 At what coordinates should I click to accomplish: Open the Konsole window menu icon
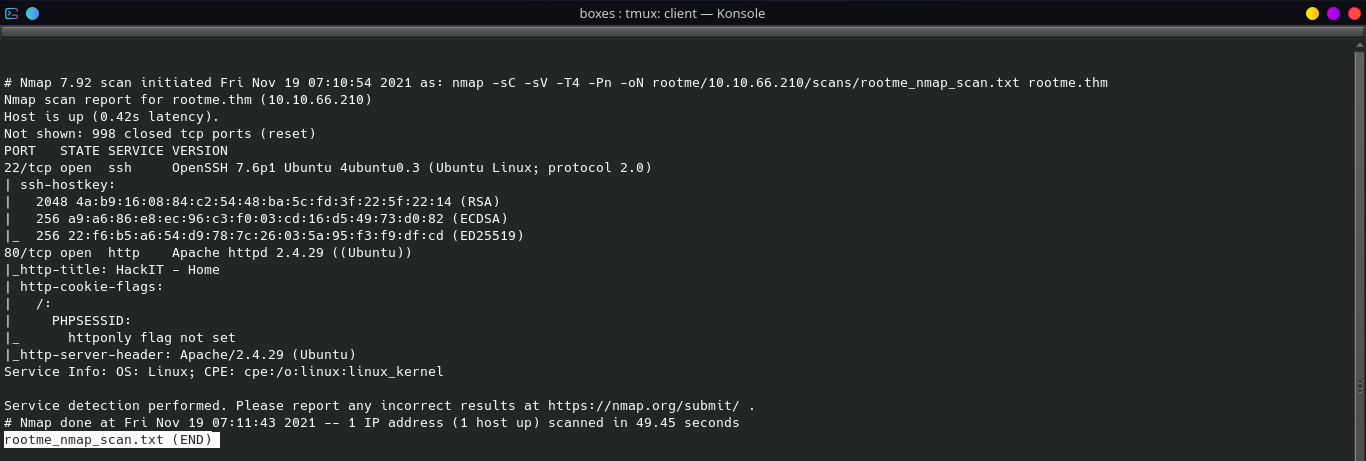(11, 13)
